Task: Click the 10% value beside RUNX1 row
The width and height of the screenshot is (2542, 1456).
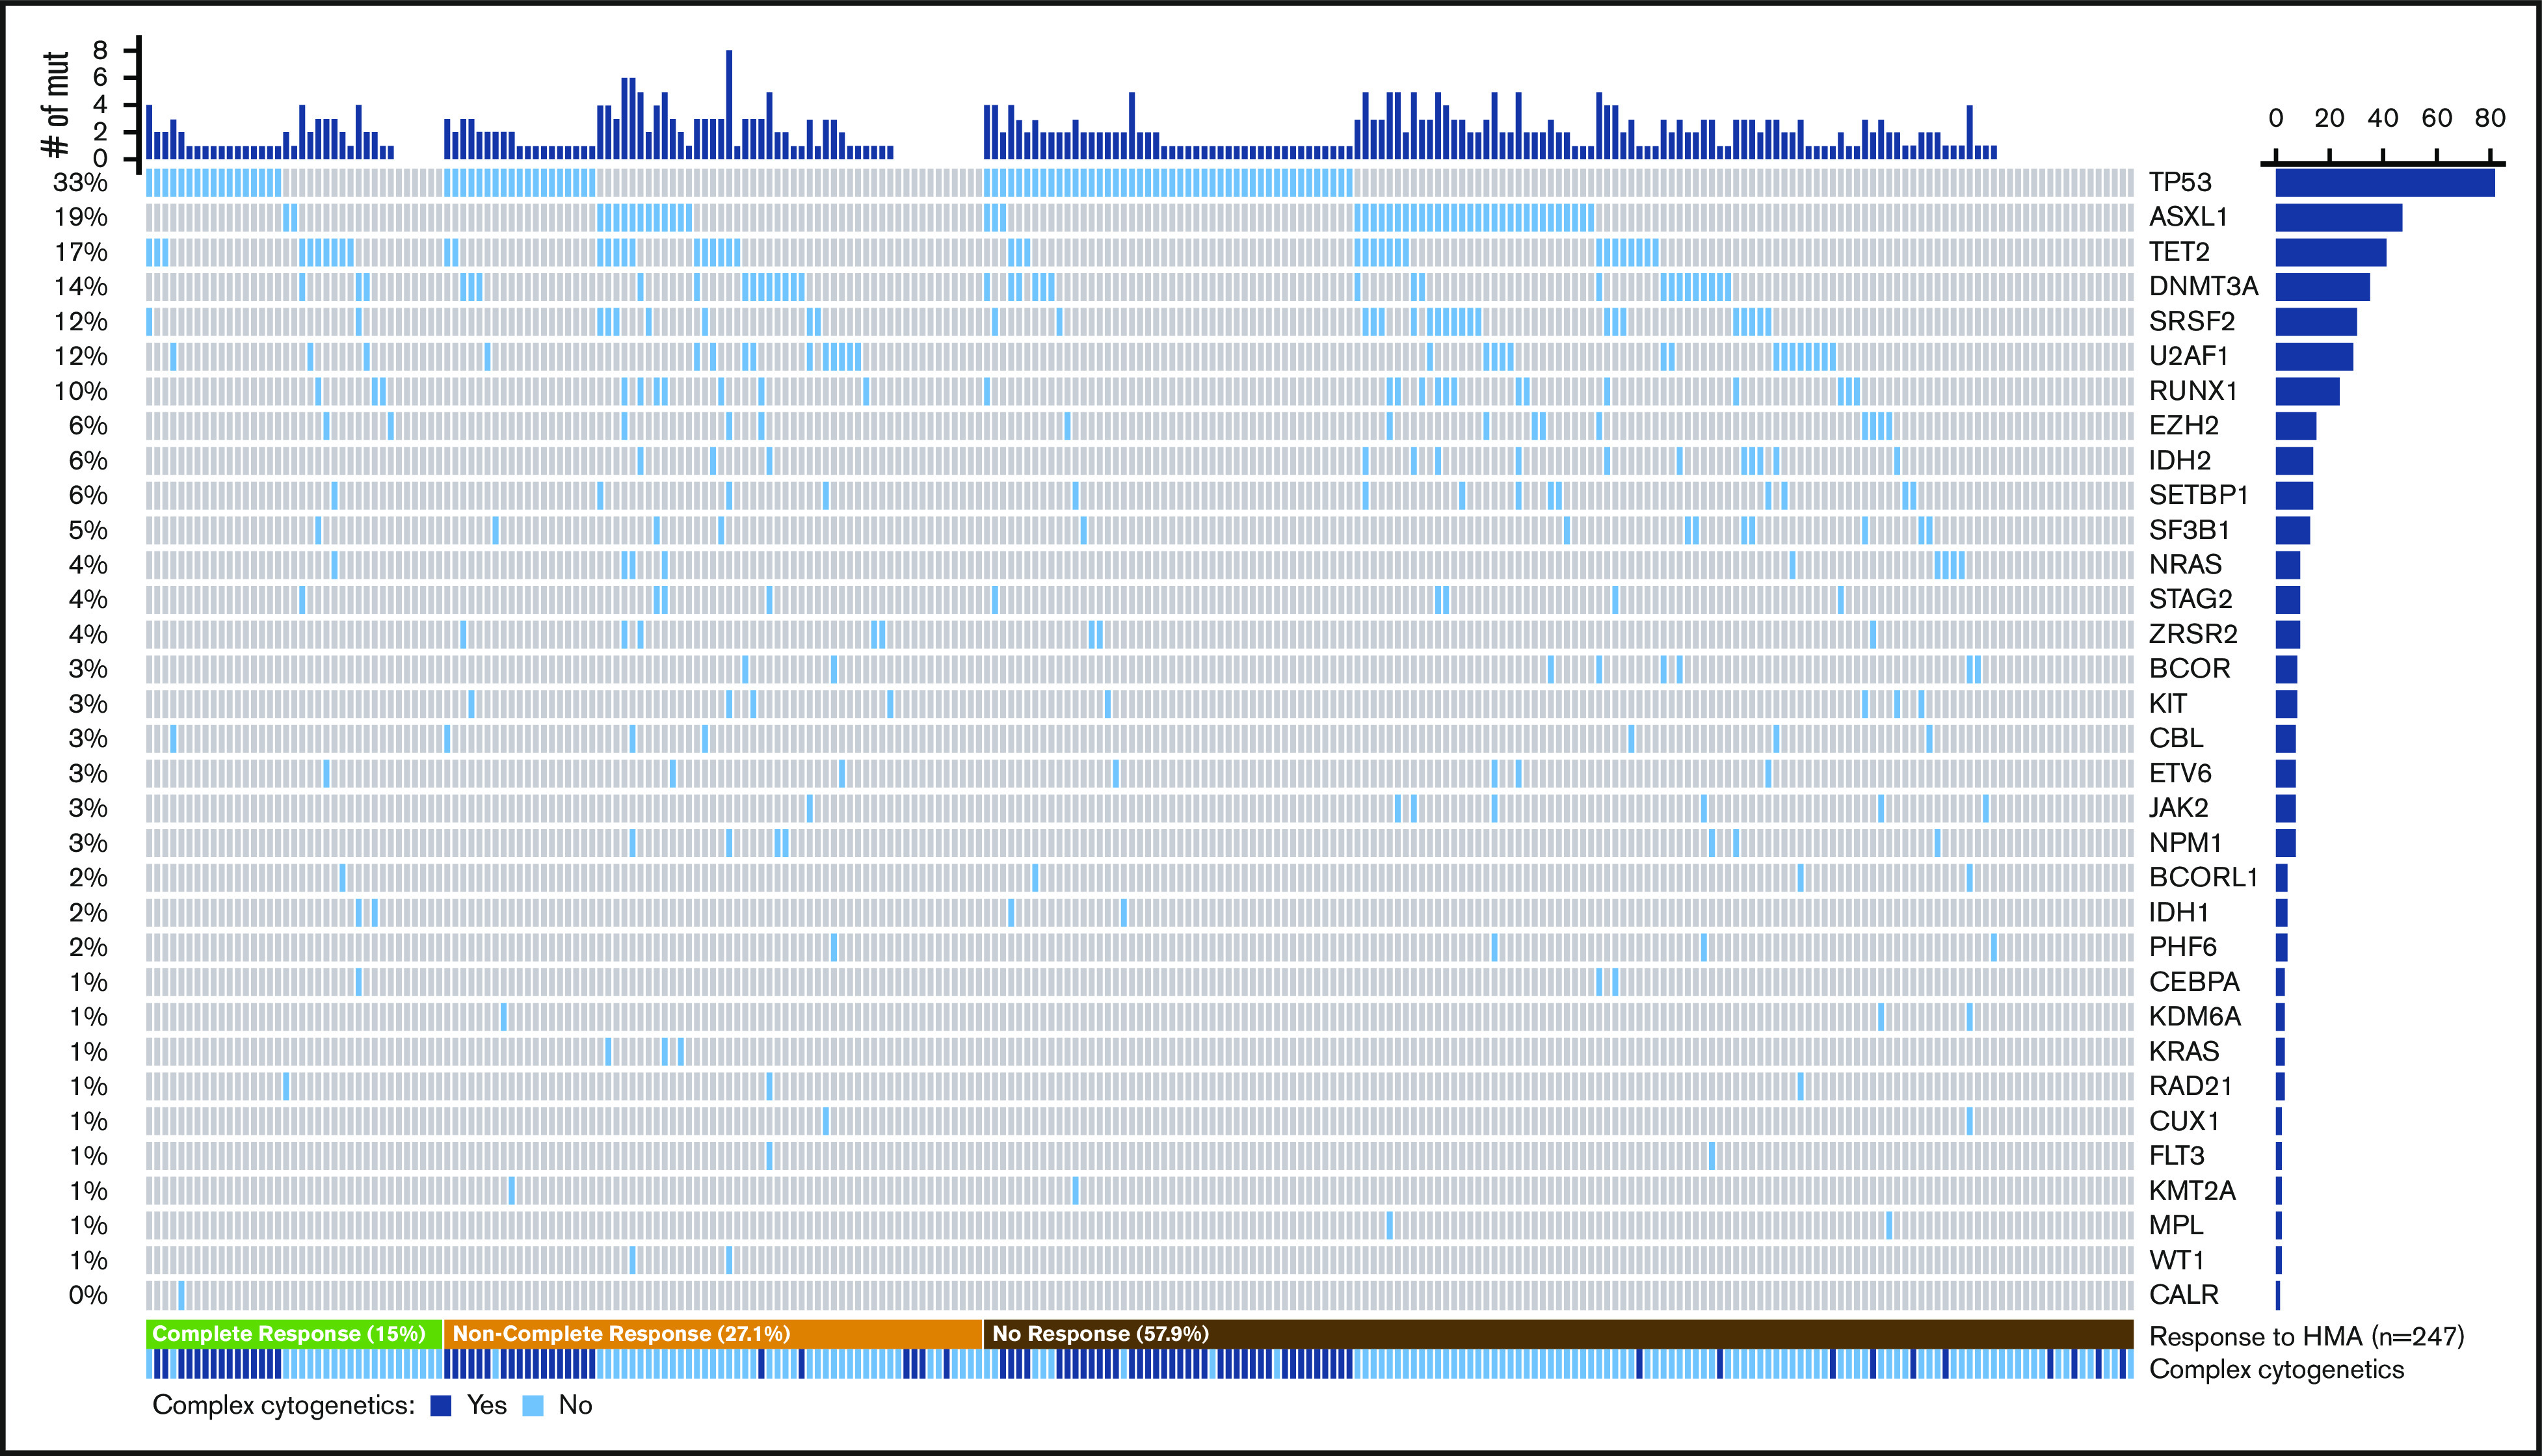Action: click(81, 391)
